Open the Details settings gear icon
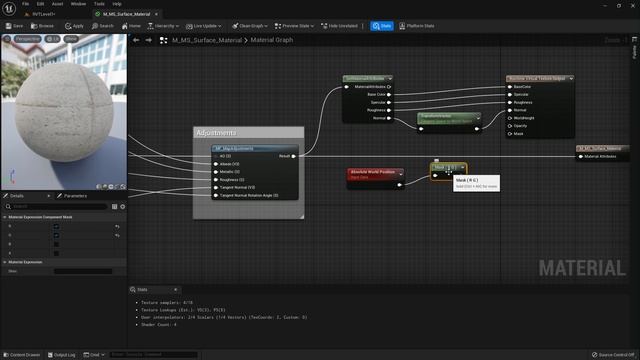The width and height of the screenshot is (640, 360). [122, 207]
